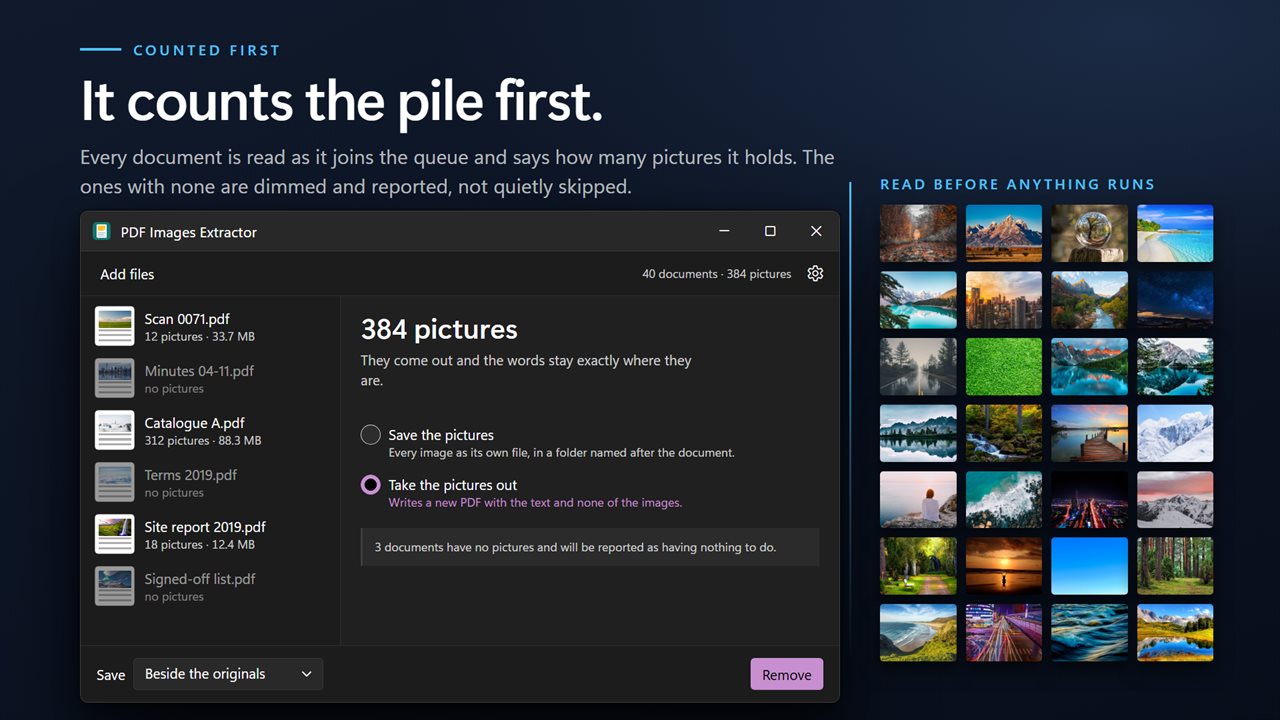Image resolution: width=1280 pixels, height=720 pixels.
Task: Open the city skyline at sunset thumbnail
Action: click(1004, 300)
